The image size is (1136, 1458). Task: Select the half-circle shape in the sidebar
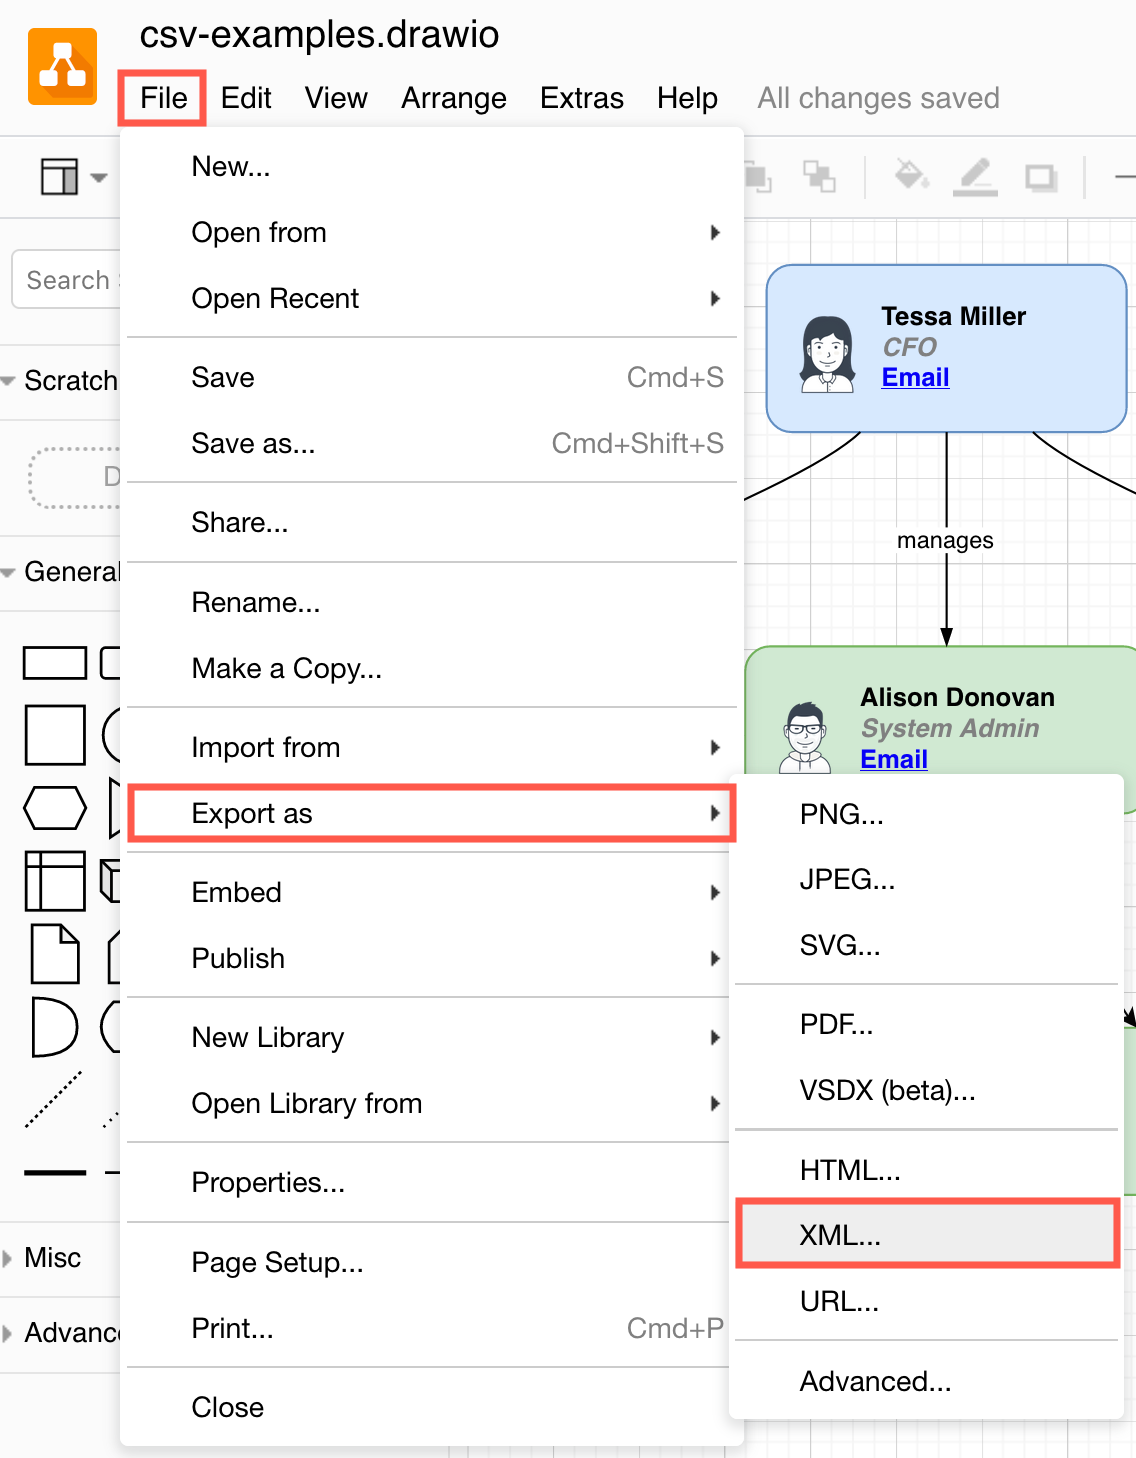click(55, 1028)
